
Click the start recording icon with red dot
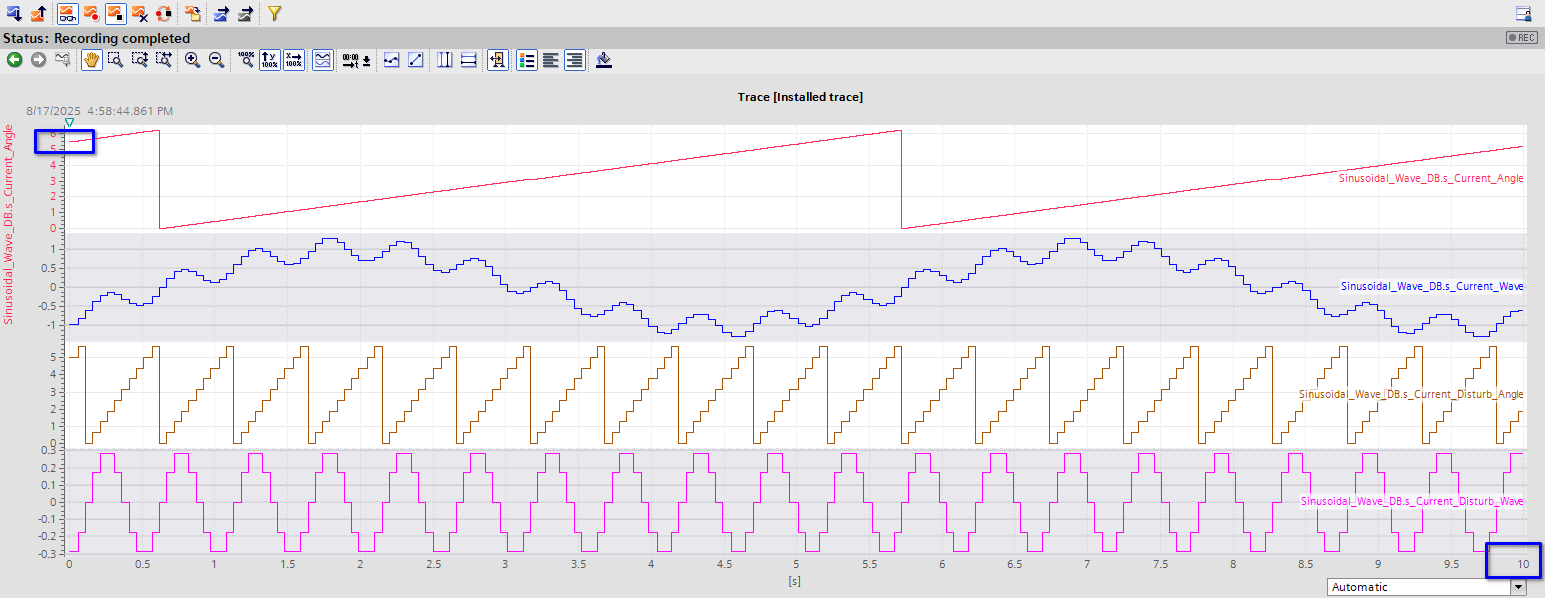click(x=91, y=13)
